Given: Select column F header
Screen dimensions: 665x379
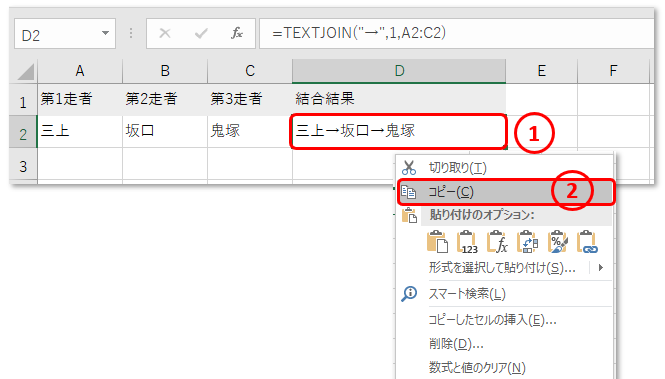Looking at the screenshot, I should [613, 71].
